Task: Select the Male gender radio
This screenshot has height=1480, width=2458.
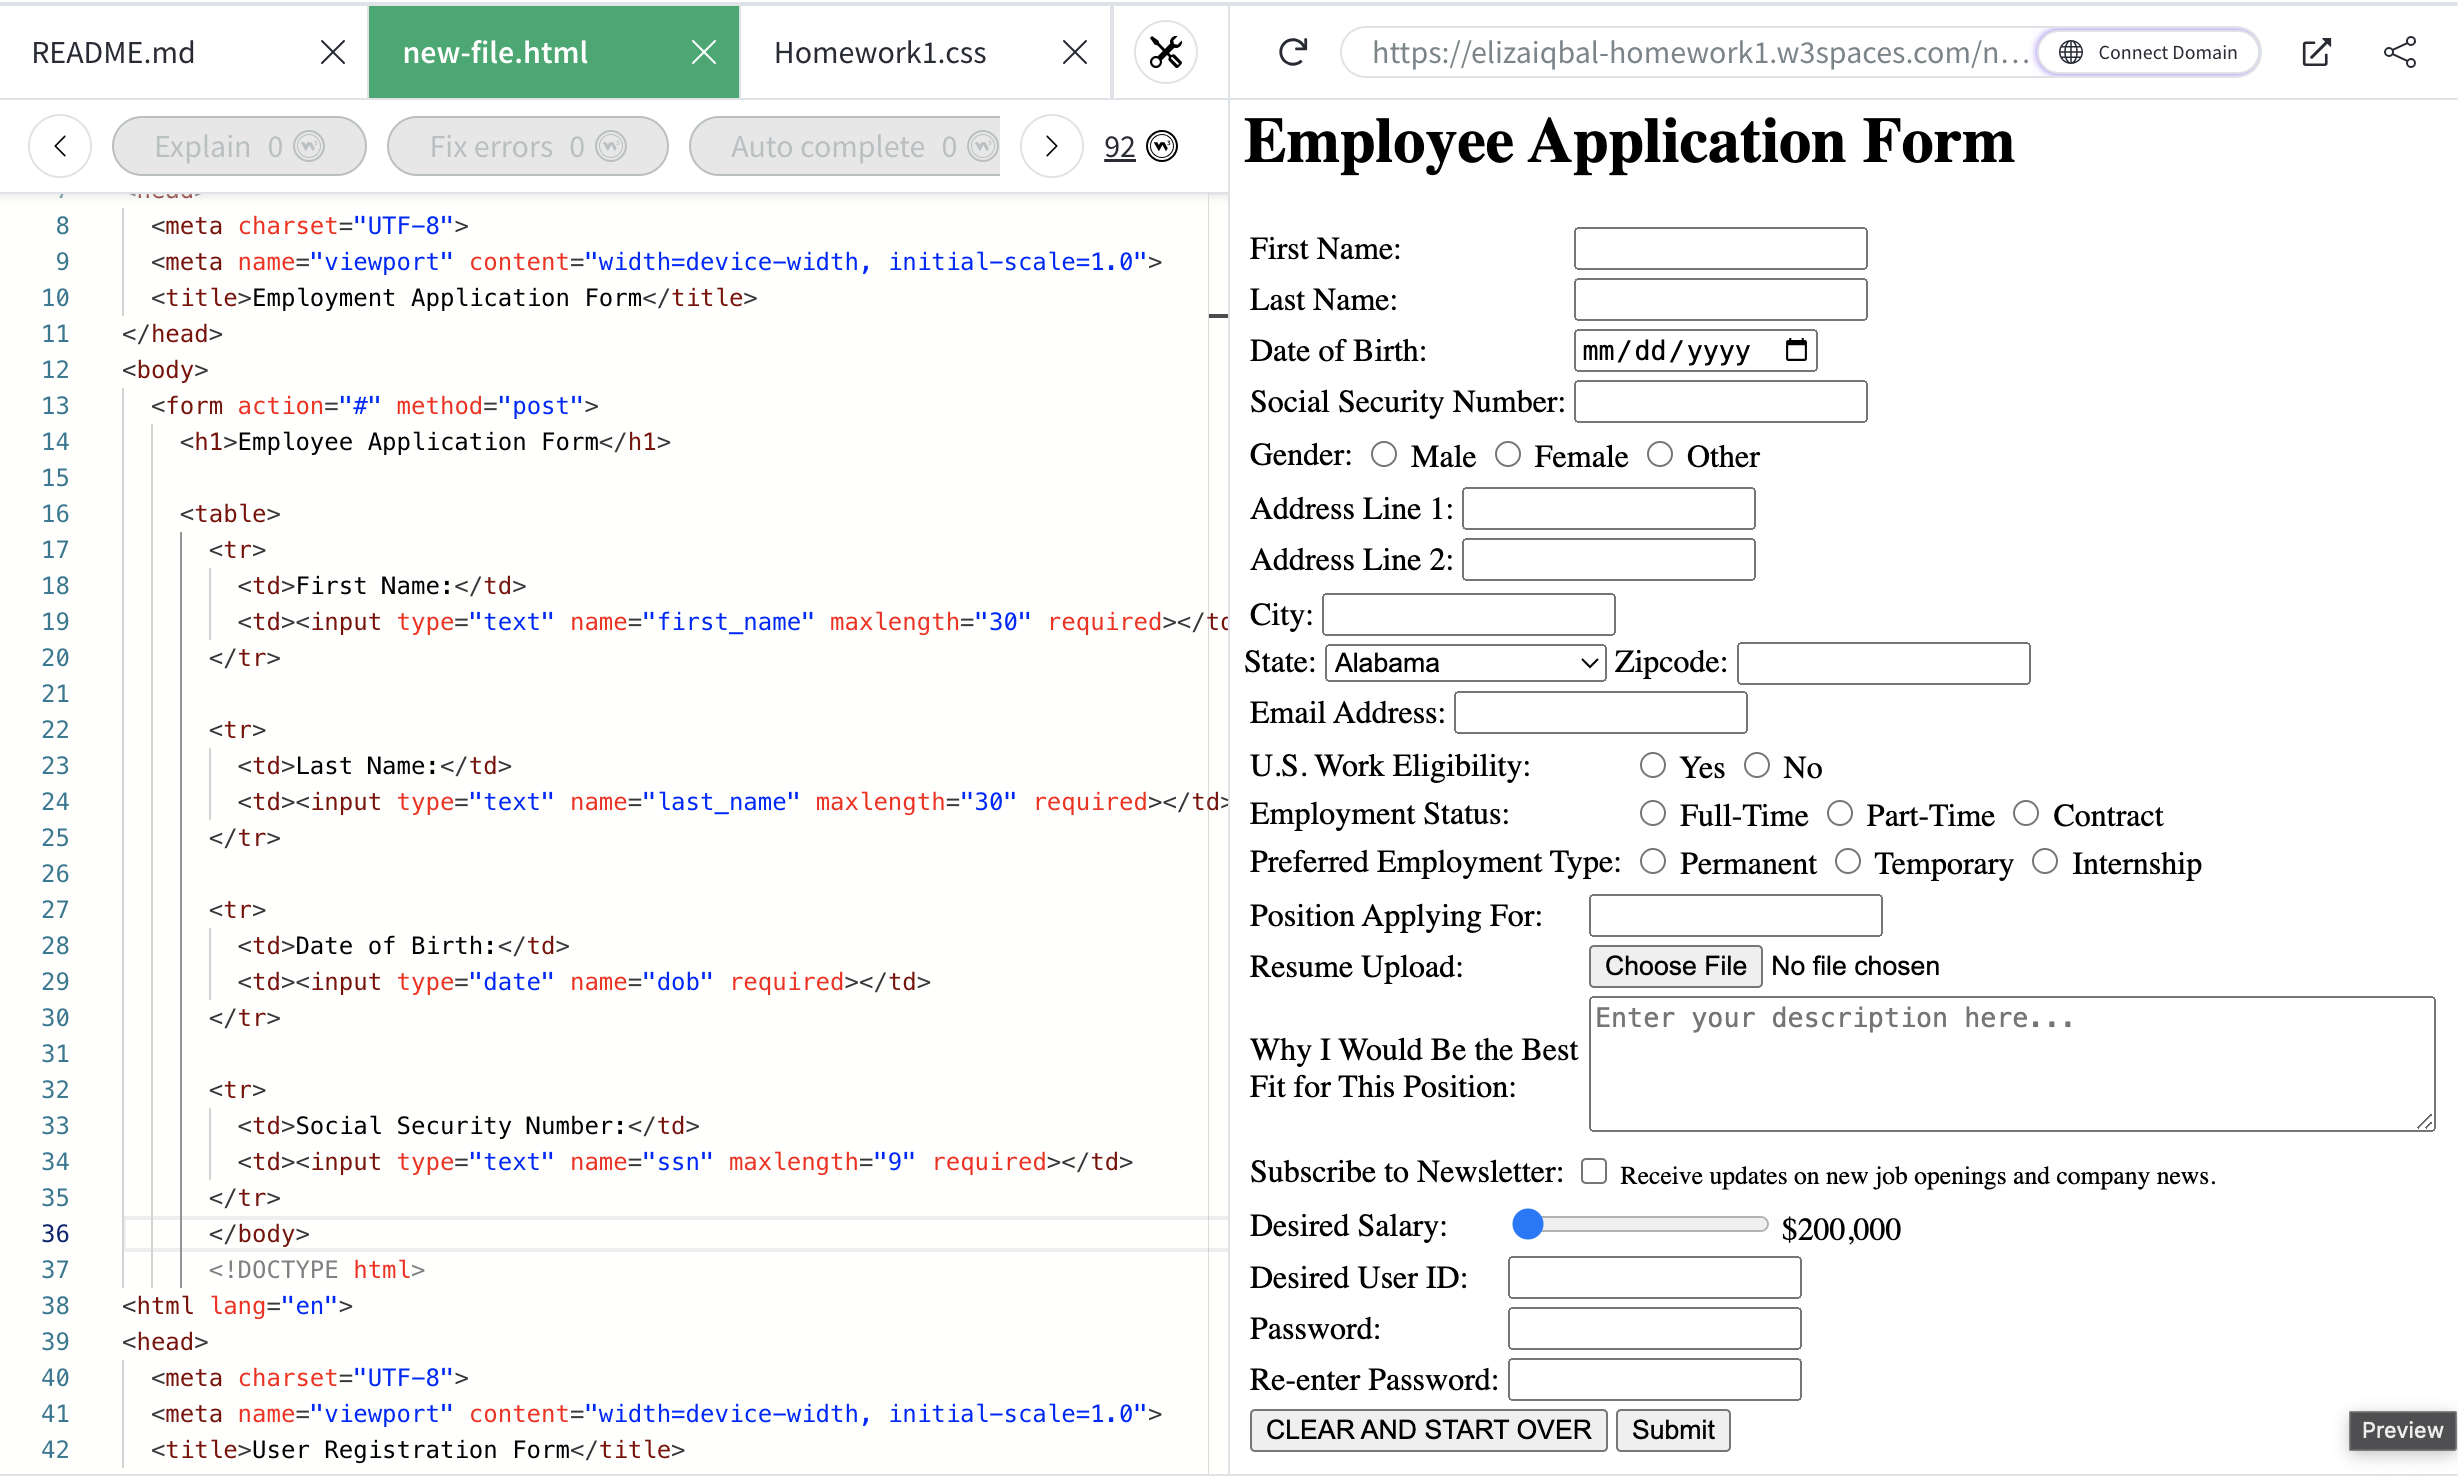Action: (x=1384, y=455)
